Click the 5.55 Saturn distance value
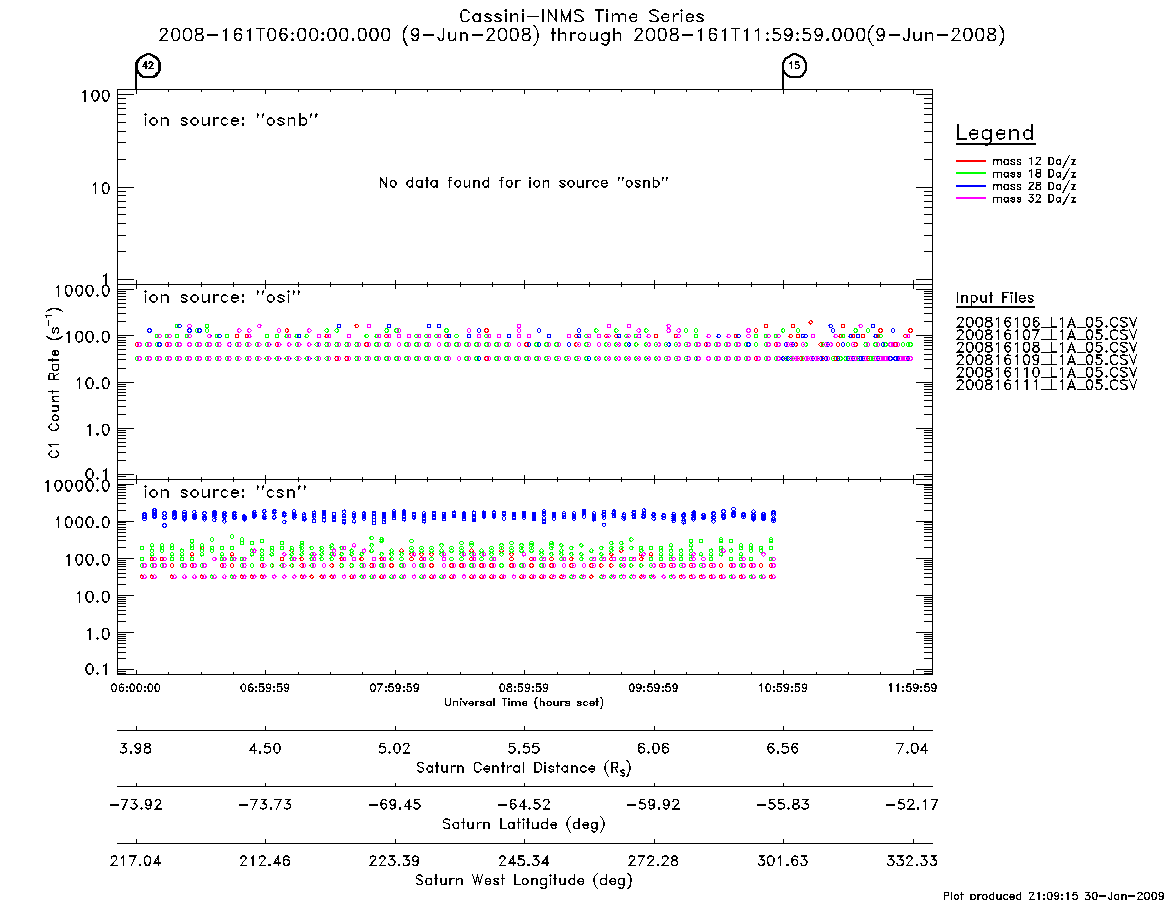The image size is (1165, 900). point(524,748)
